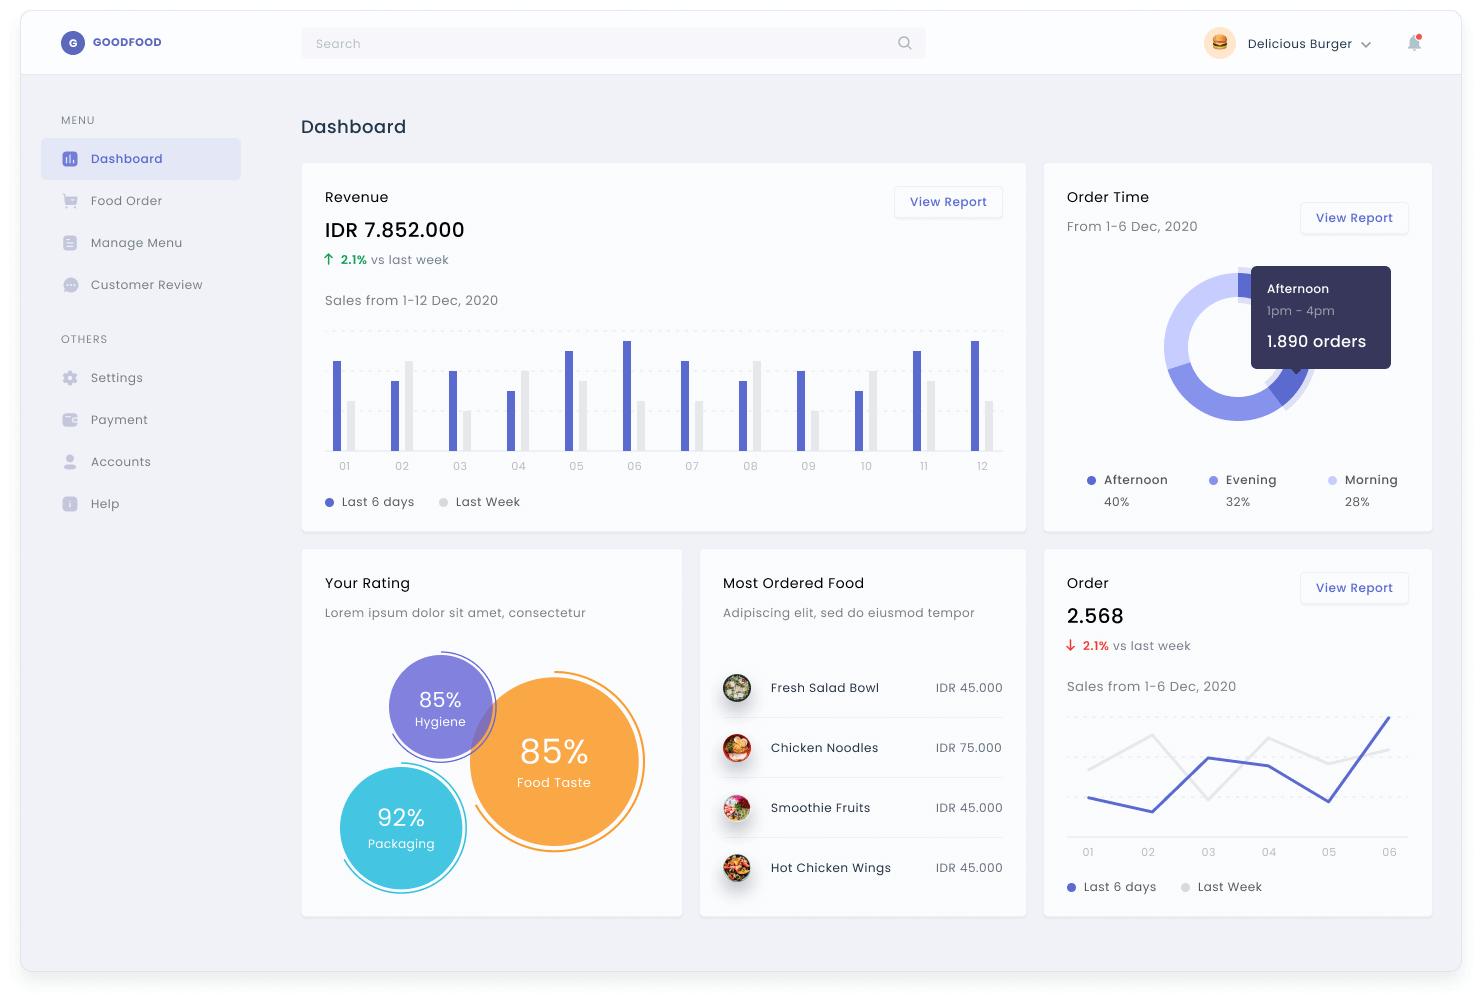The image size is (1482, 1002).
Task: Click the red order down-arrow icon
Action: click(x=1071, y=645)
